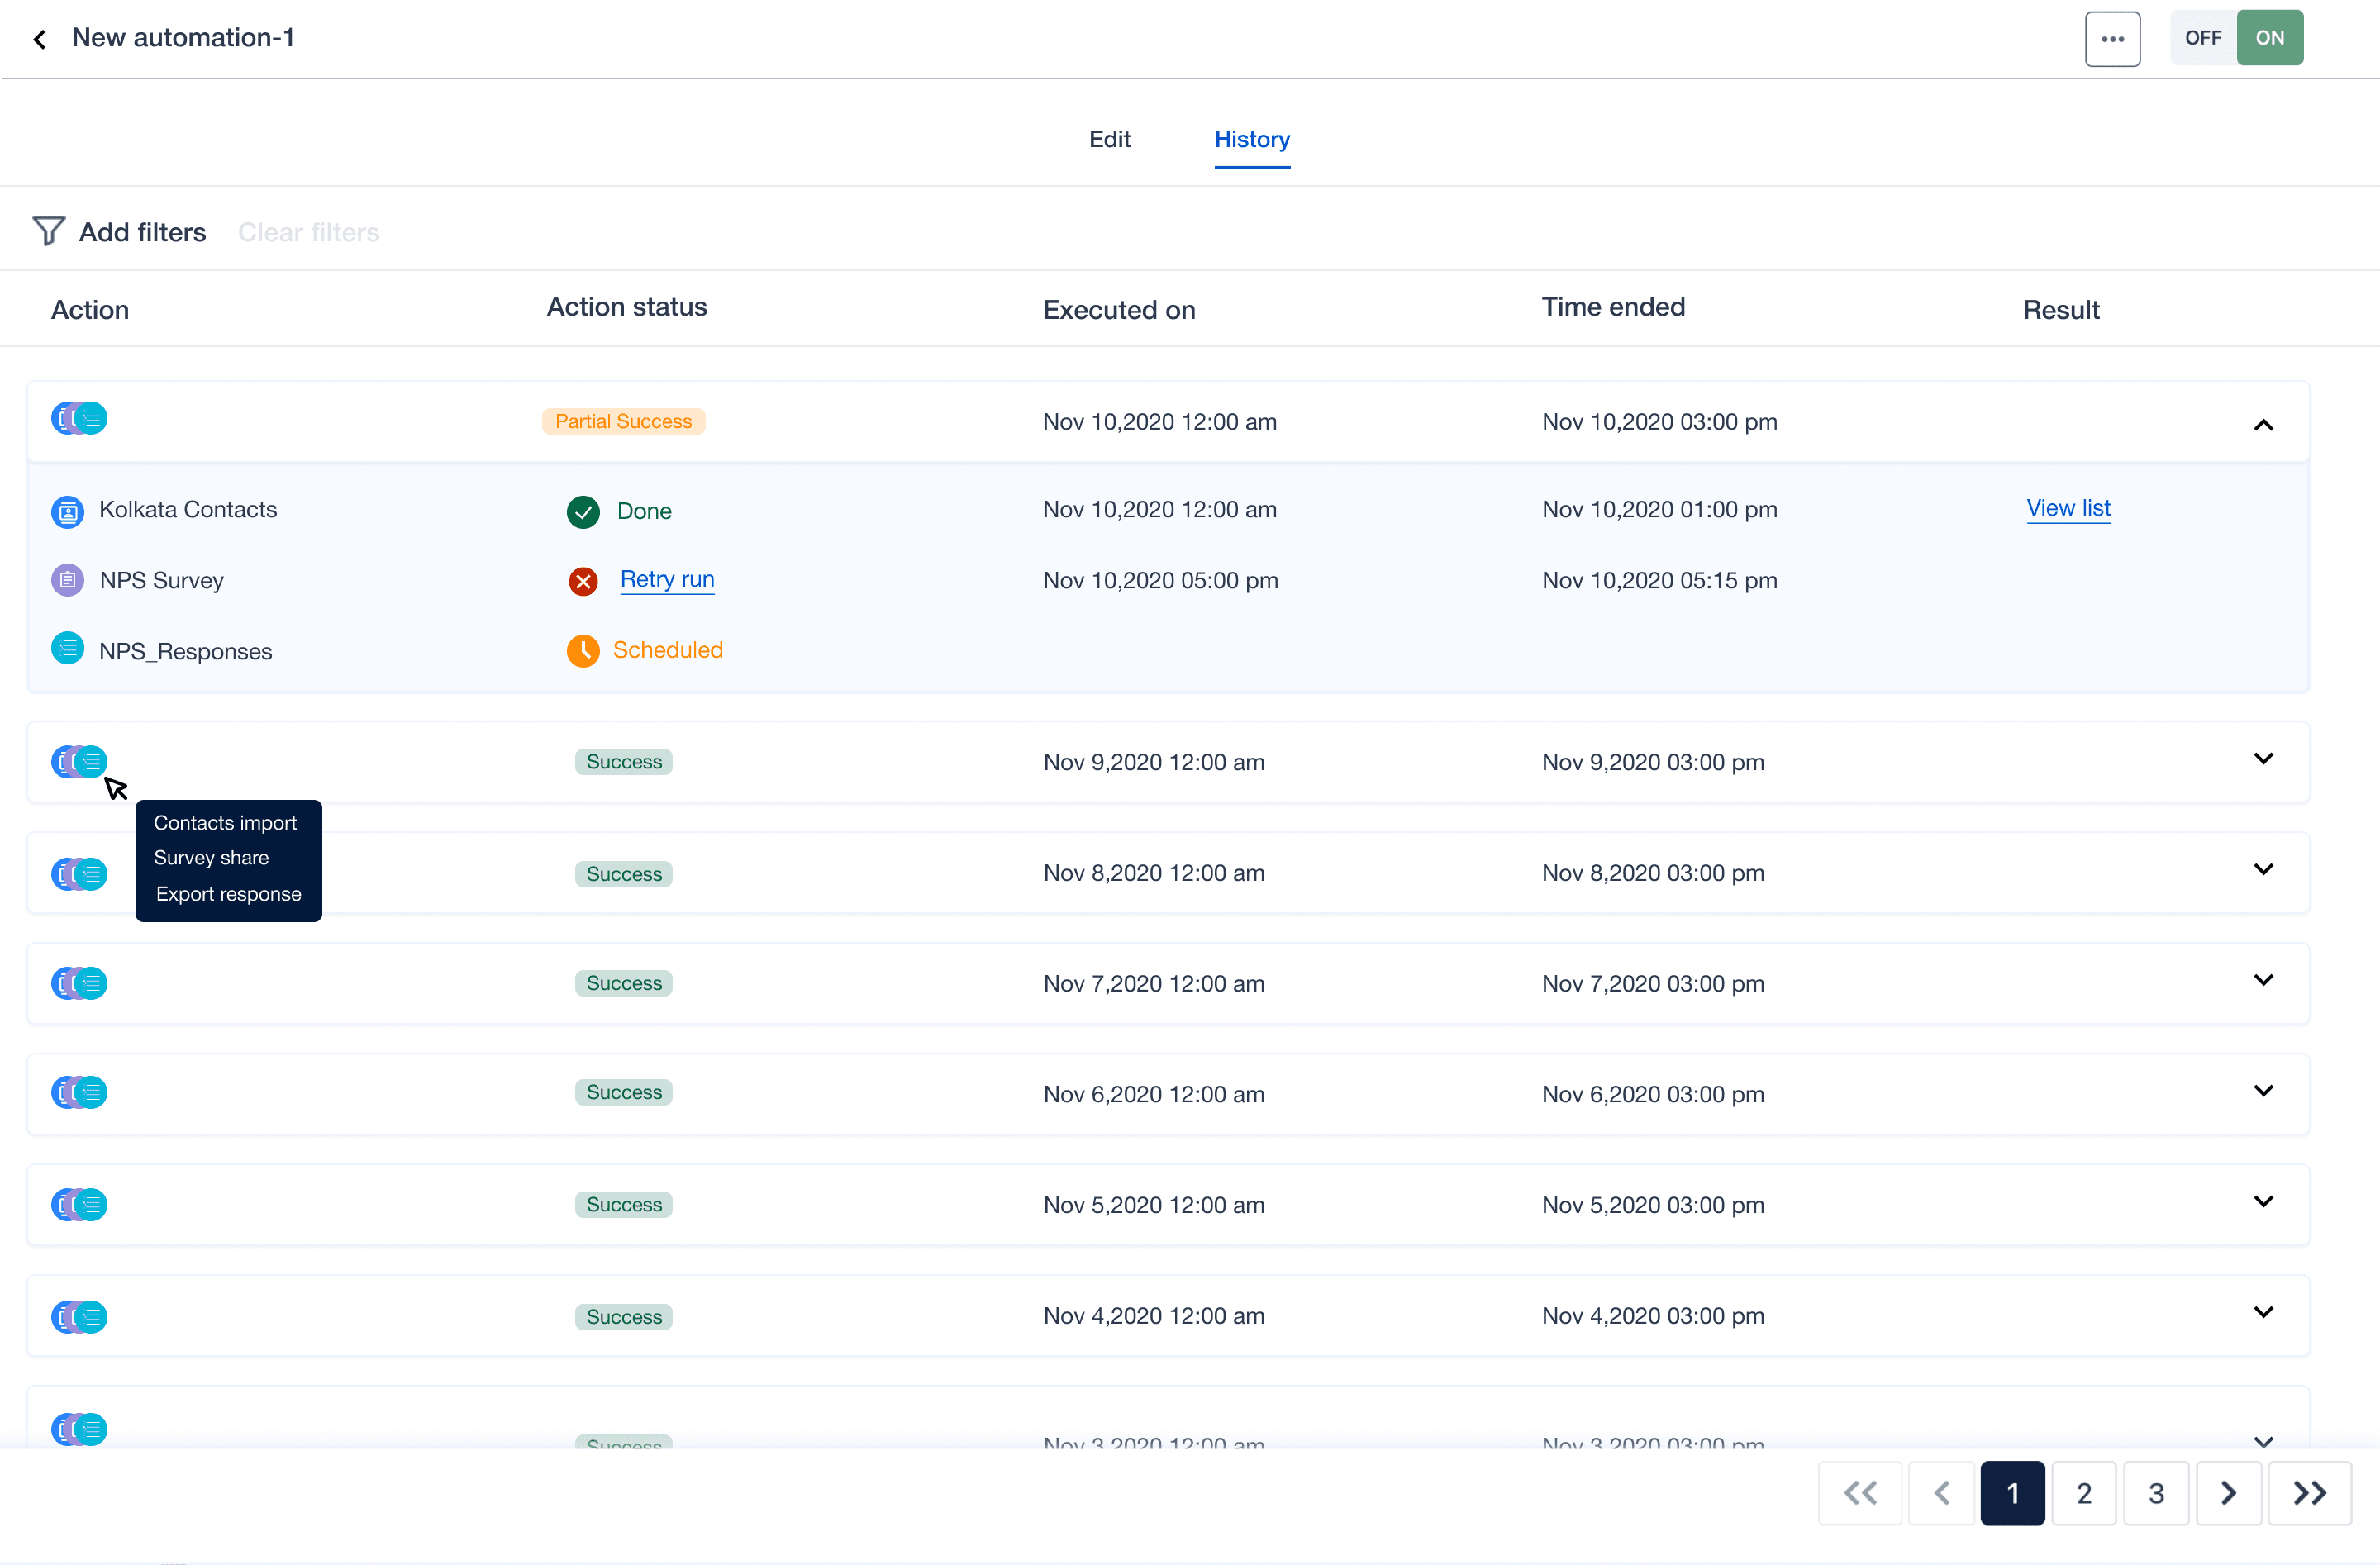Viewport: 2380px width, 1565px height.
Task: Click the green Done checkmark icon
Action: [x=582, y=511]
